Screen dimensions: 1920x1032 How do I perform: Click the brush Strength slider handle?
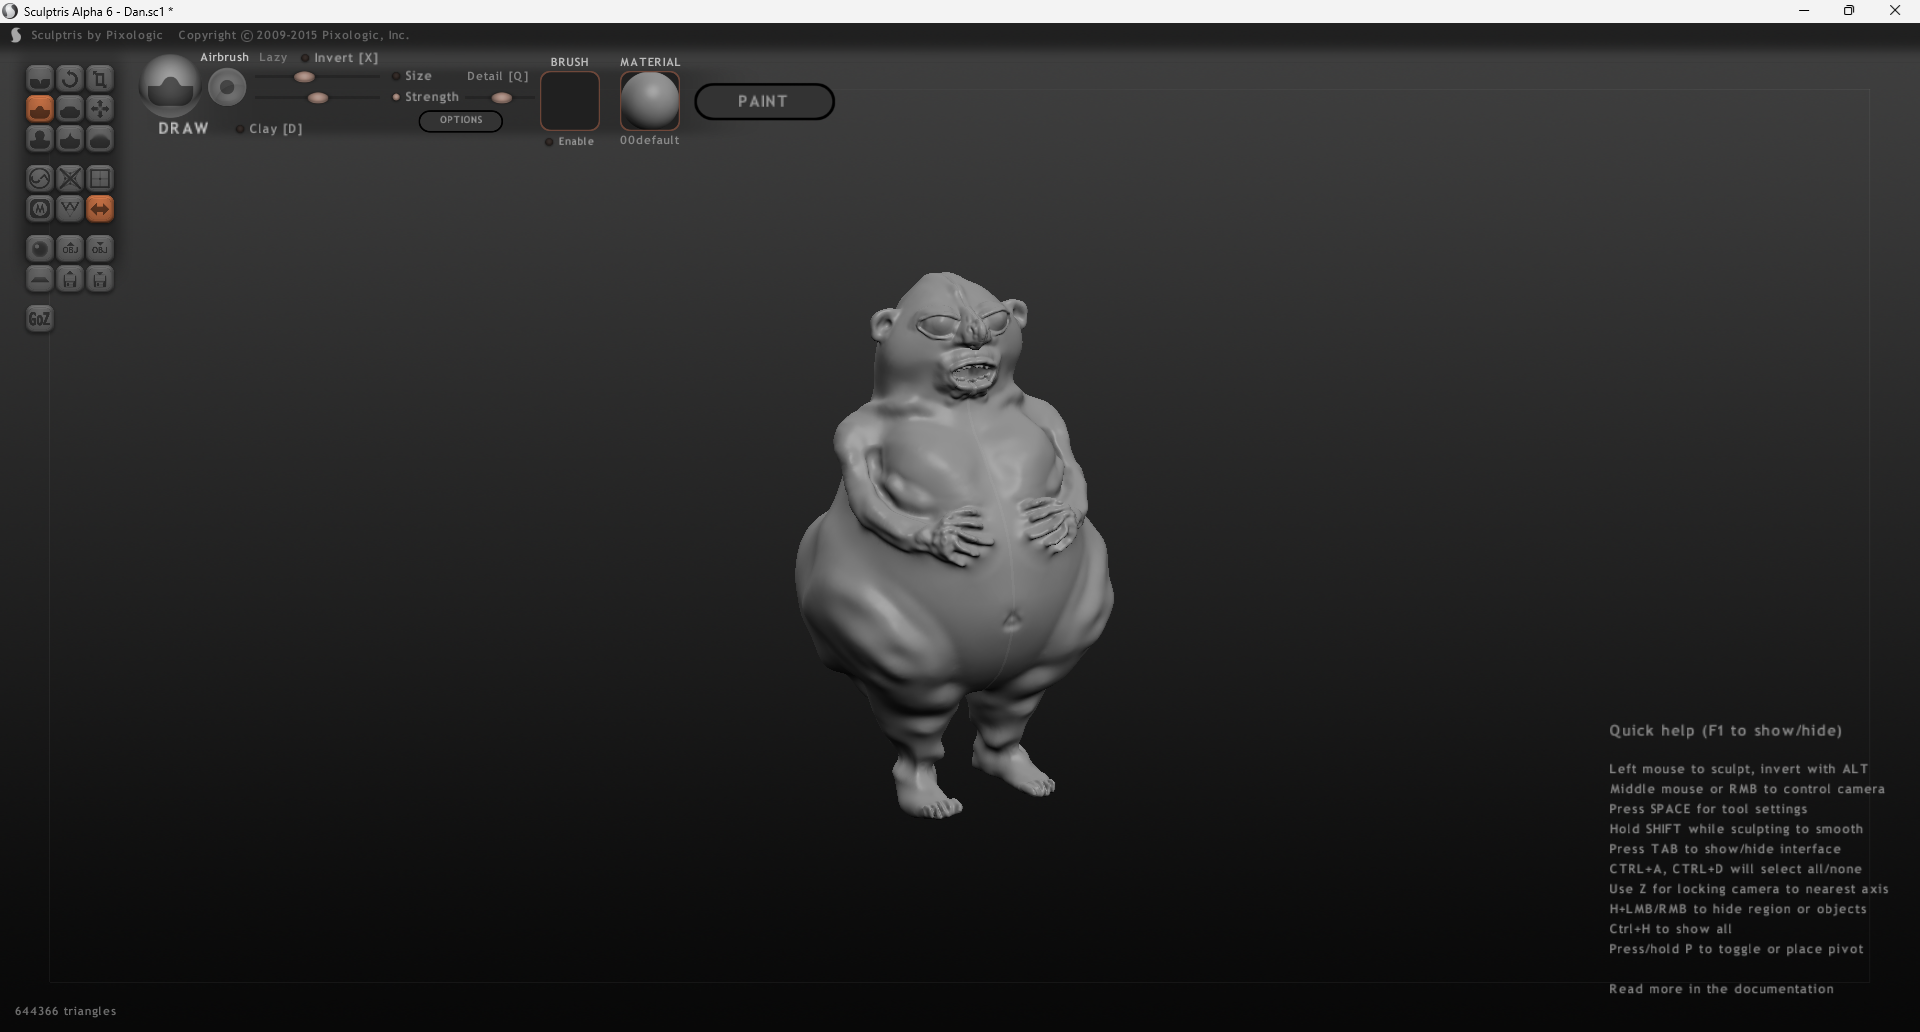coord(318,98)
